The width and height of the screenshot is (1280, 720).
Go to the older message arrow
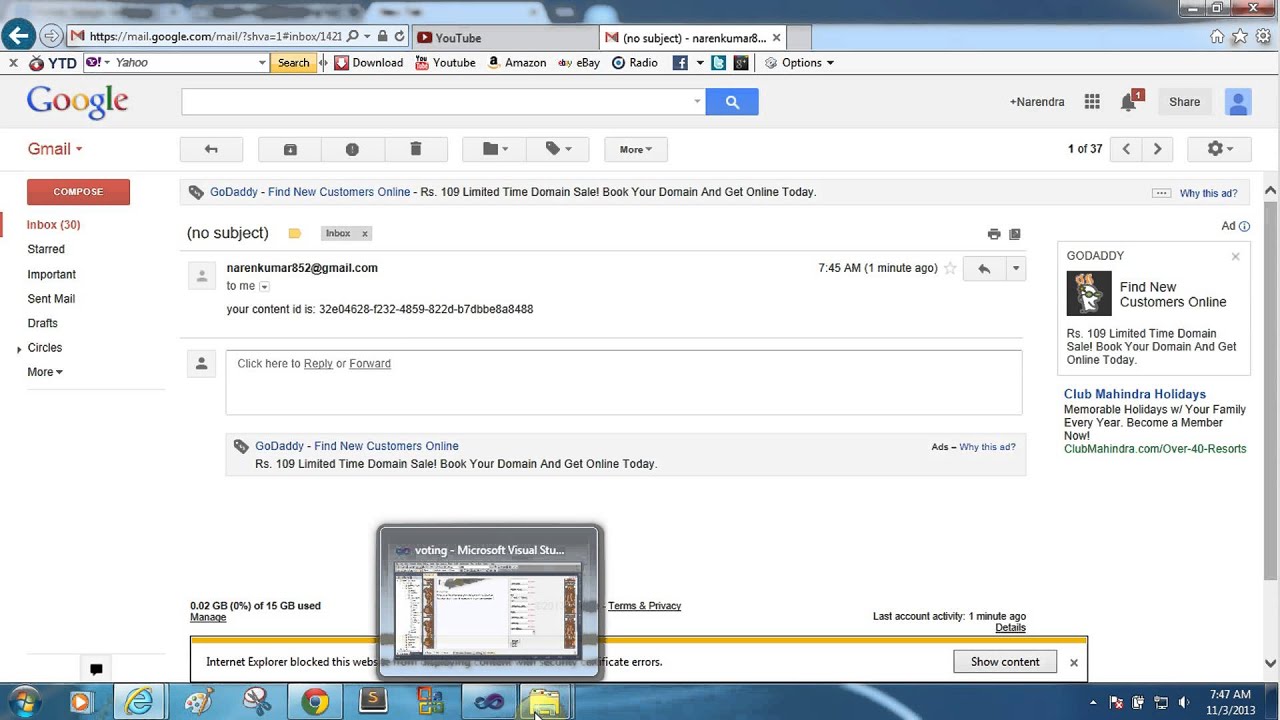(1157, 149)
